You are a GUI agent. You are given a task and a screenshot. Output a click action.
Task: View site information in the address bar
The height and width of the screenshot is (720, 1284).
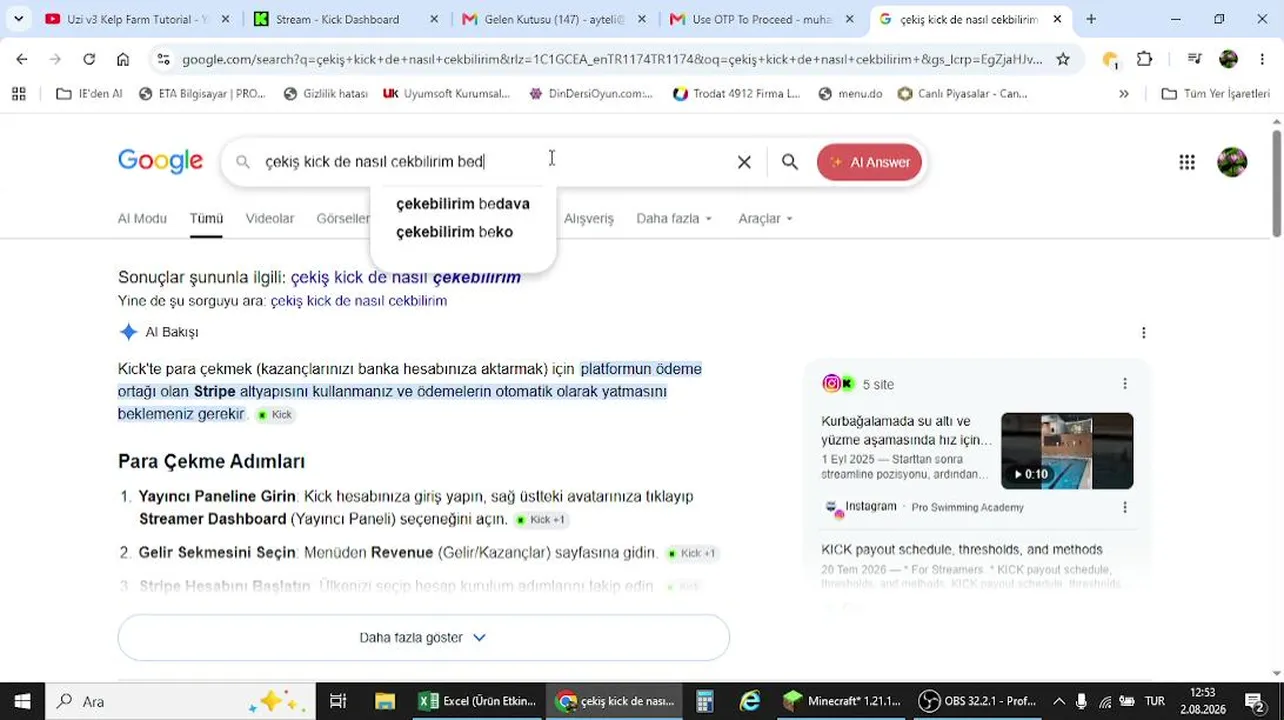coord(164,59)
